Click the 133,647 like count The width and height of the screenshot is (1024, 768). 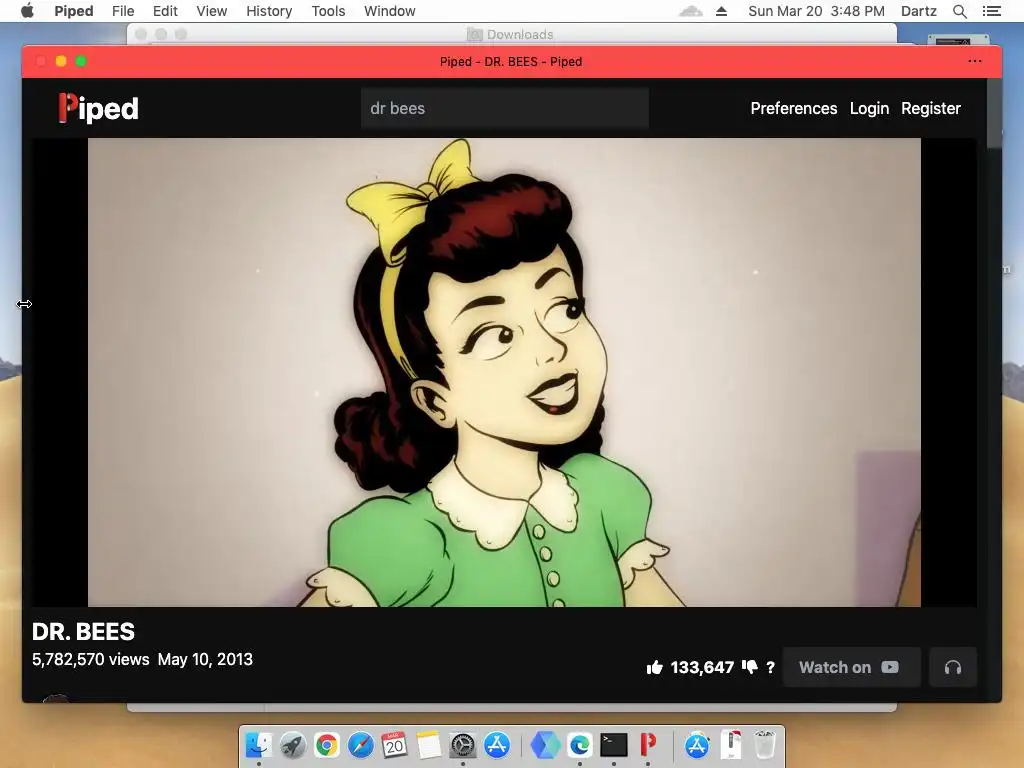click(x=702, y=667)
